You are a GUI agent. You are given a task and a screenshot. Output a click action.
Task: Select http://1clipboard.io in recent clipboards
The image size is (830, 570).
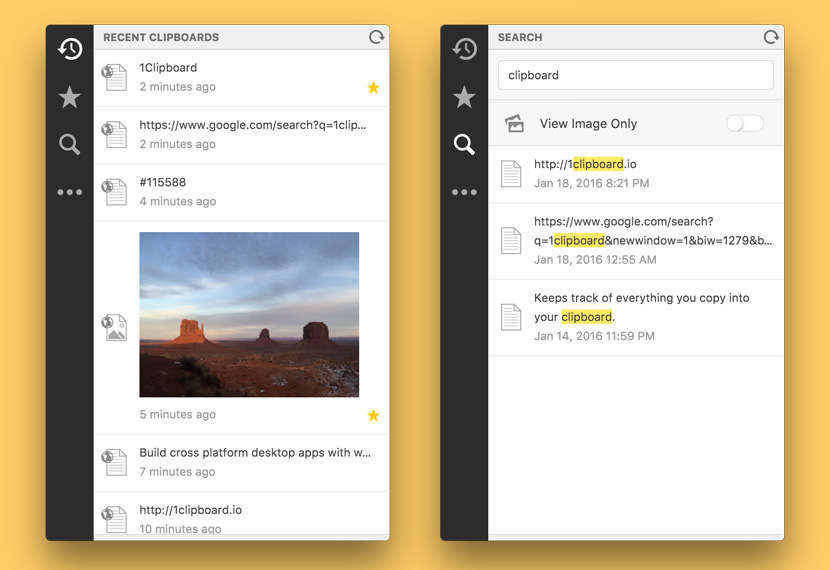[191, 510]
